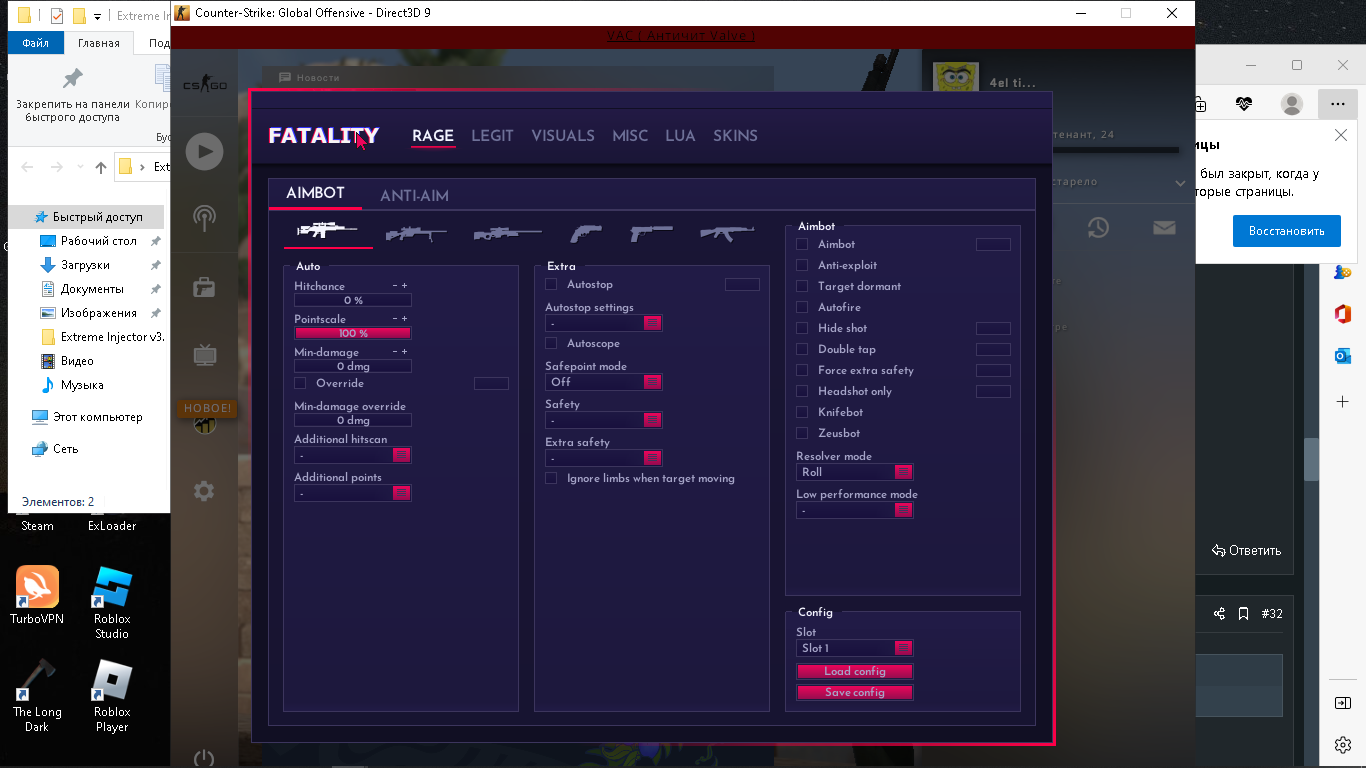
Task: Click the Load config button
Action: click(x=855, y=671)
